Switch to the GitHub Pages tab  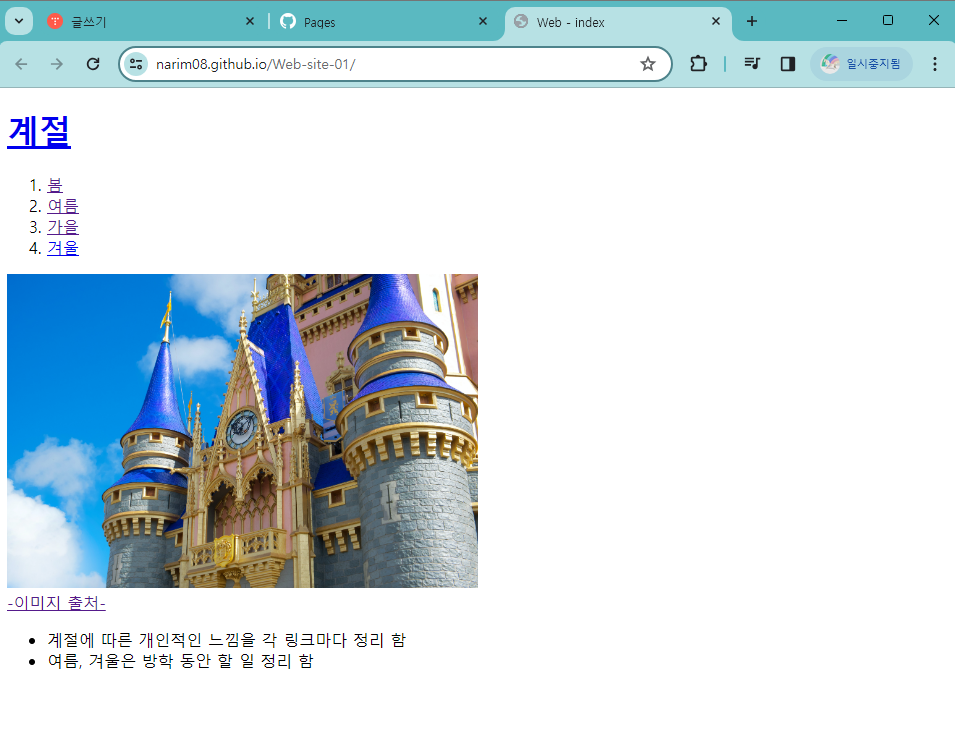384,22
